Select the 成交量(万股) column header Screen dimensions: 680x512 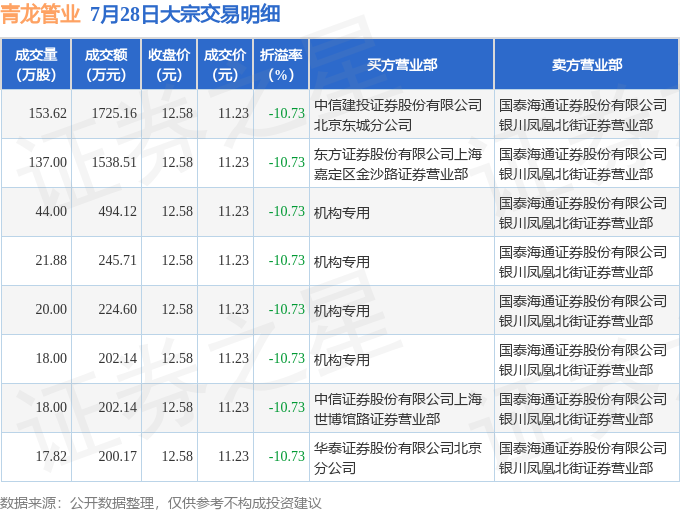pos(36,65)
